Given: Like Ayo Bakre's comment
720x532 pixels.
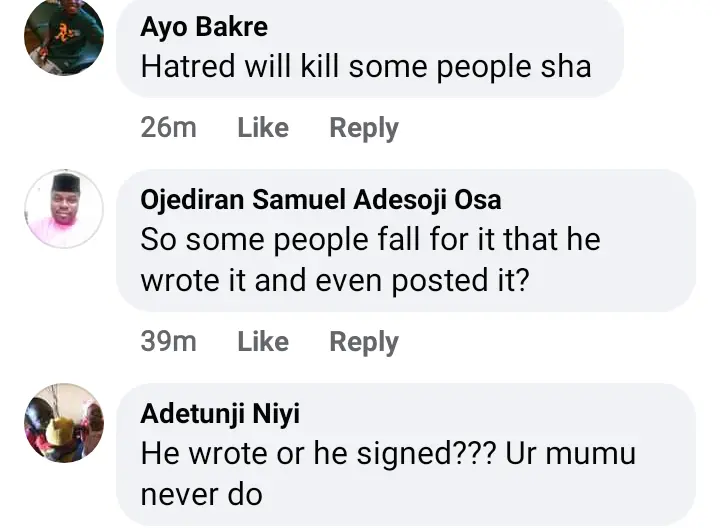Looking at the screenshot, I should pos(263,128).
